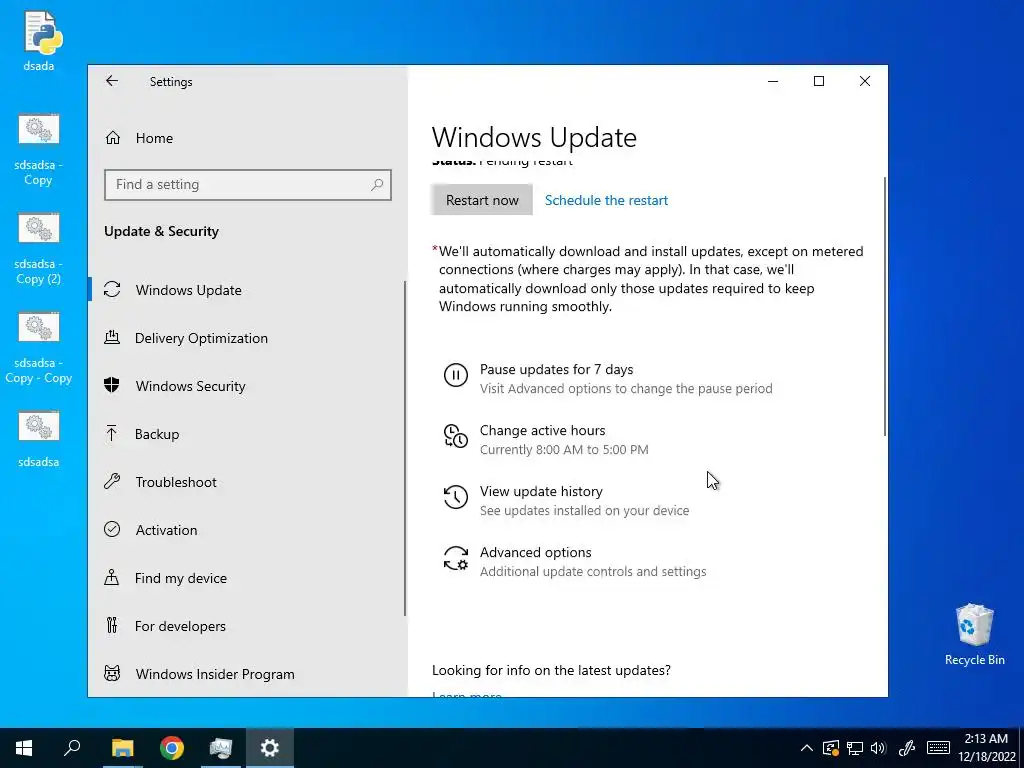Screen dimensions: 1024x768
Task: Maximize the Settings window
Action: click(819, 81)
